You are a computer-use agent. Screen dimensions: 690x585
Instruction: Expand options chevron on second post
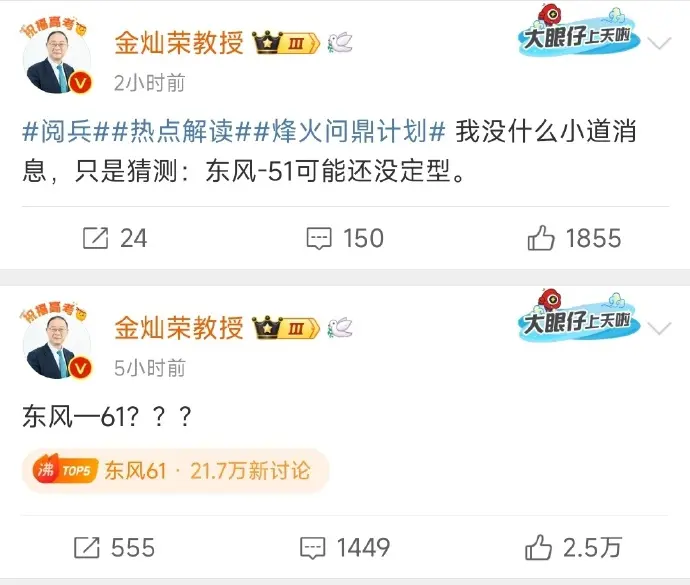pyautogui.click(x=659, y=328)
